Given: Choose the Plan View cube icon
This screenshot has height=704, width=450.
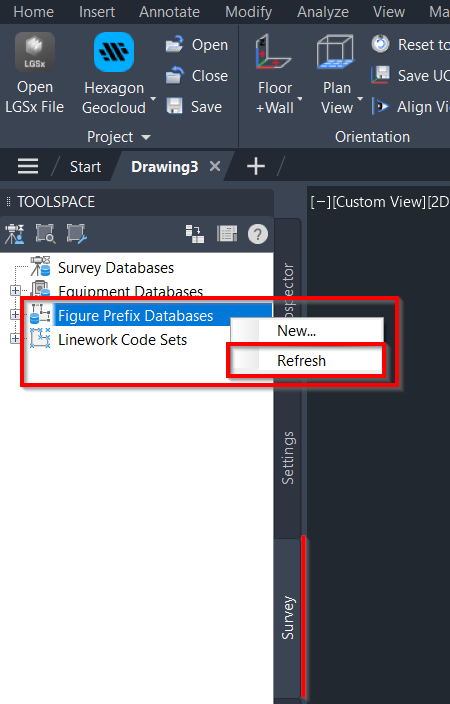Looking at the screenshot, I should click(x=336, y=52).
